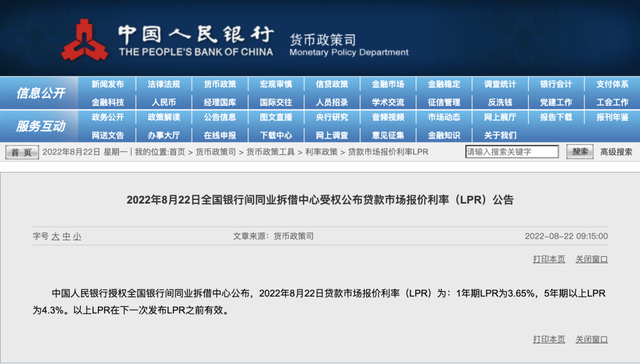Click the 首页 home button
The width and height of the screenshot is (640, 364).
point(22,152)
